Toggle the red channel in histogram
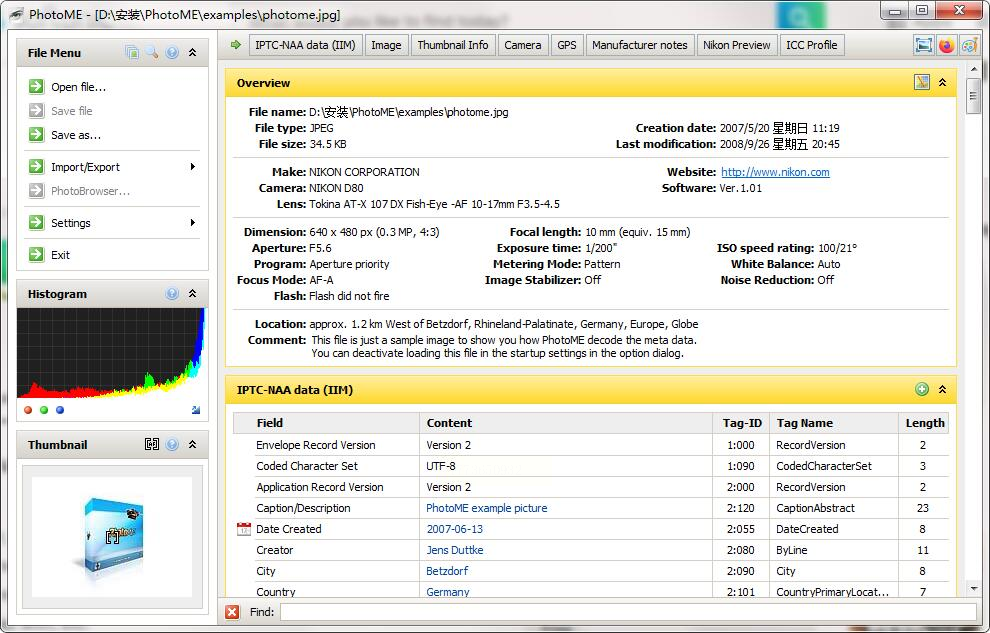This screenshot has height=633, width=990. pyautogui.click(x=28, y=410)
